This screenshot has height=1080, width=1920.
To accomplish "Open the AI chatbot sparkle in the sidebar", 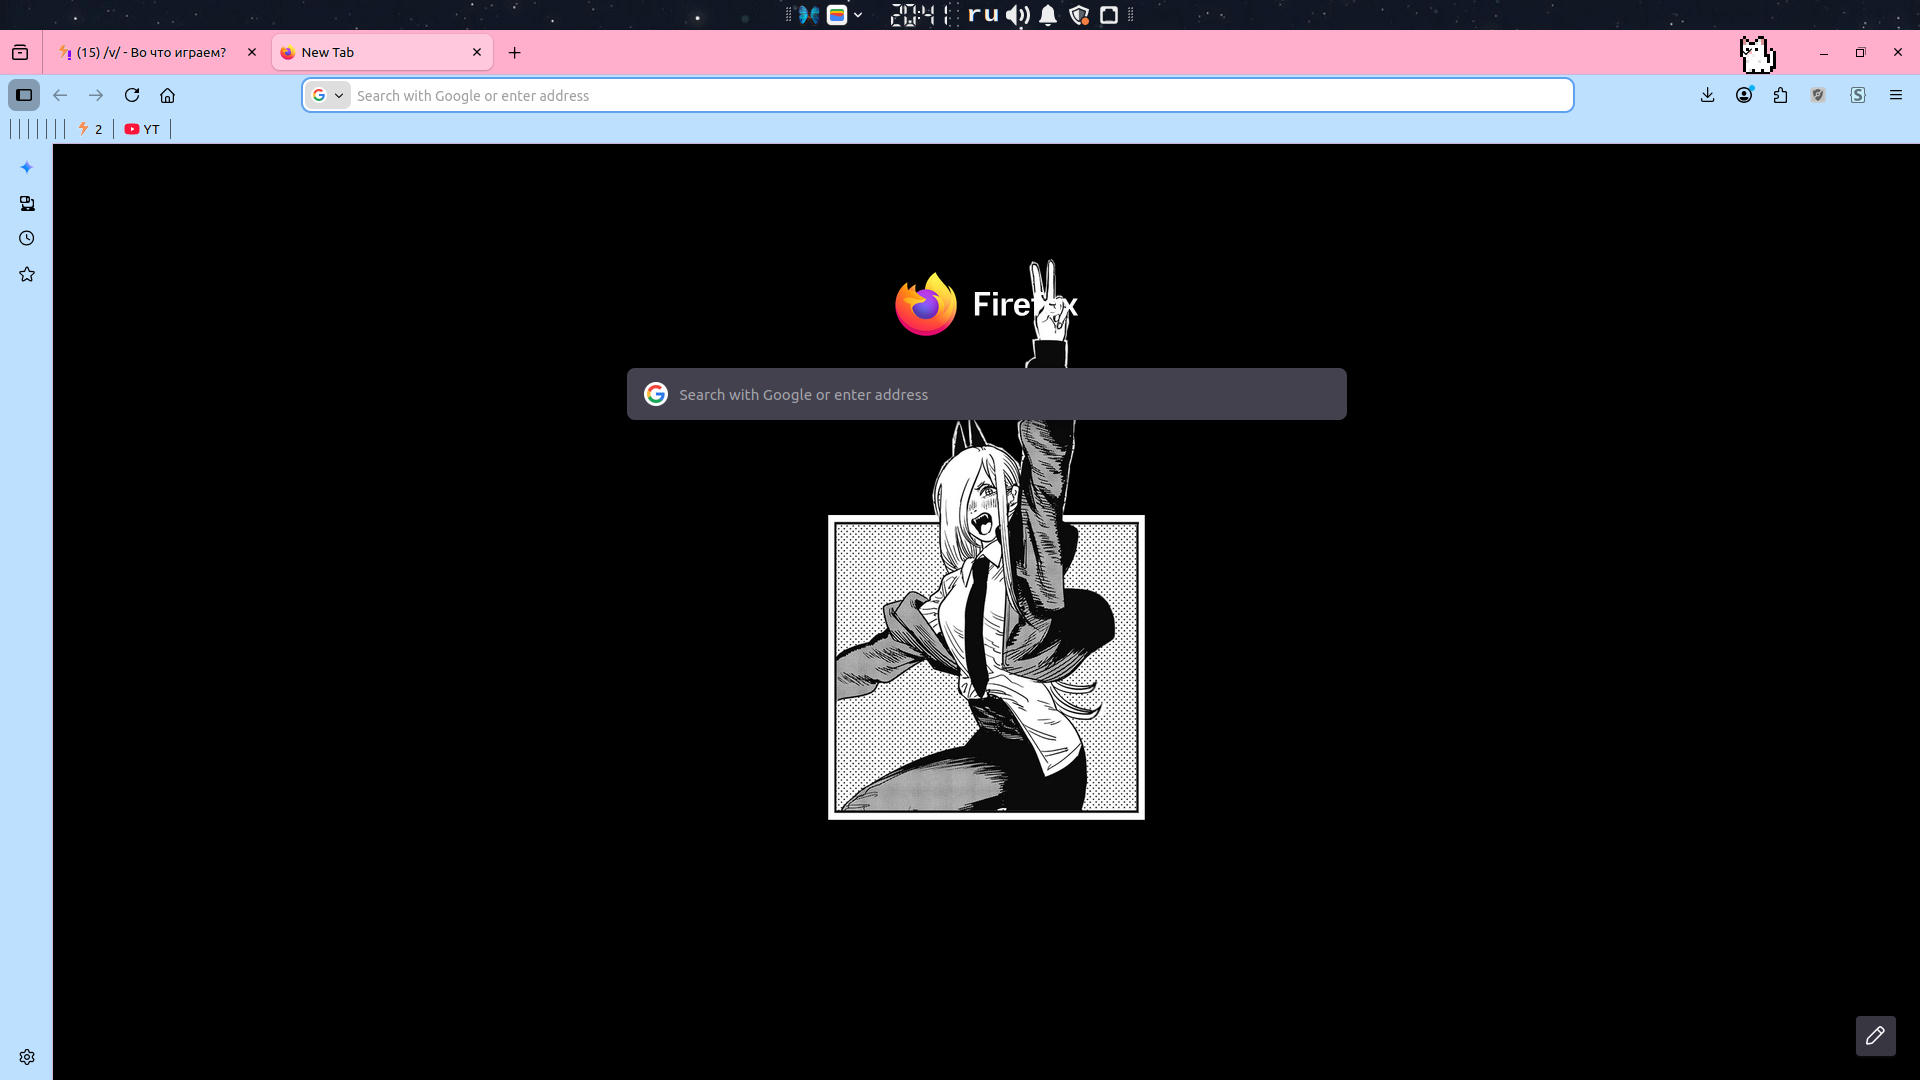I will (27, 167).
